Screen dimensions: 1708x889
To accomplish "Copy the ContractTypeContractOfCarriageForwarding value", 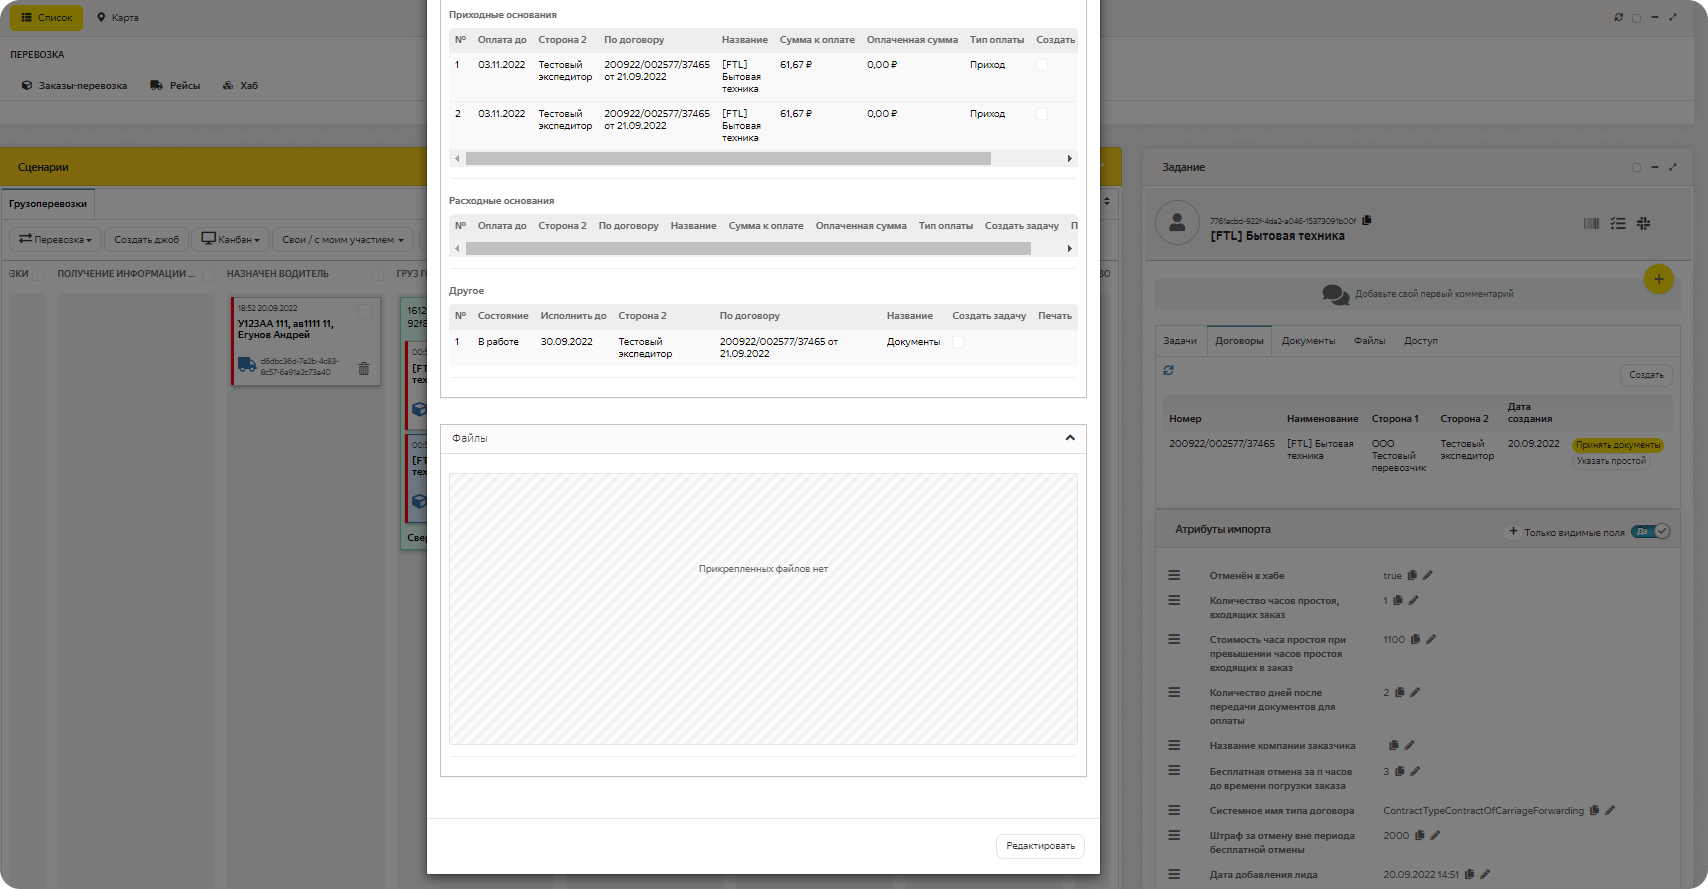I will click(x=1594, y=810).
